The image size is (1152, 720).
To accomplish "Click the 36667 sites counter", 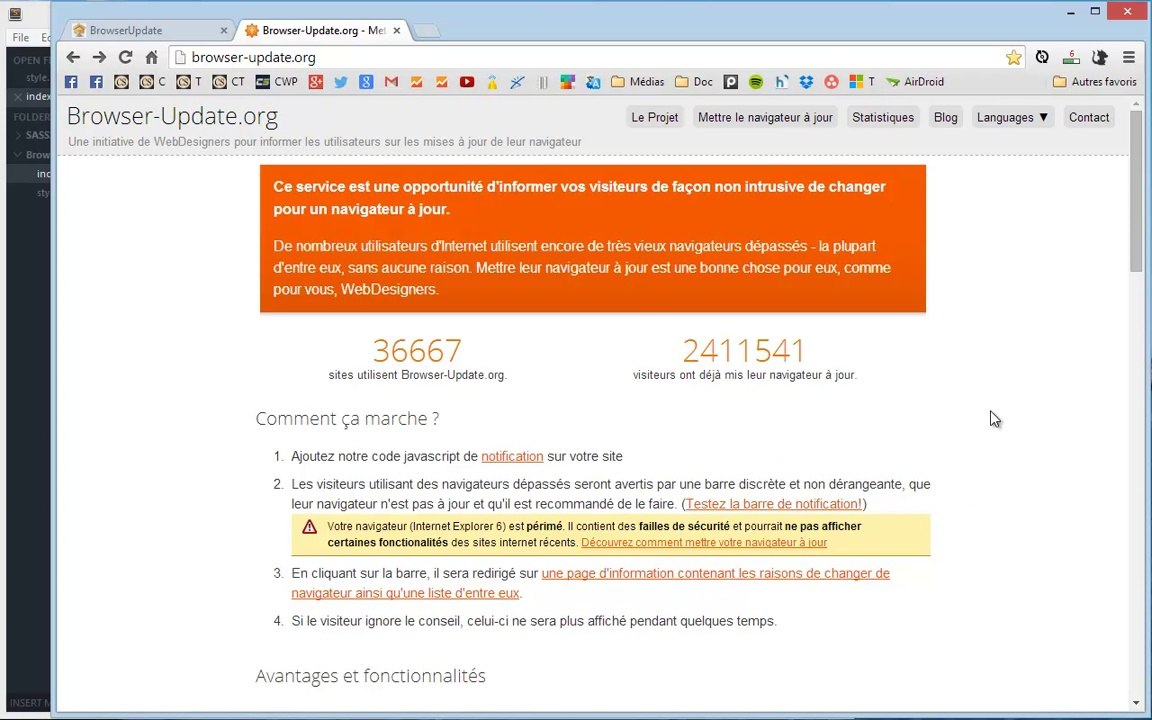I will coord(417,350).
